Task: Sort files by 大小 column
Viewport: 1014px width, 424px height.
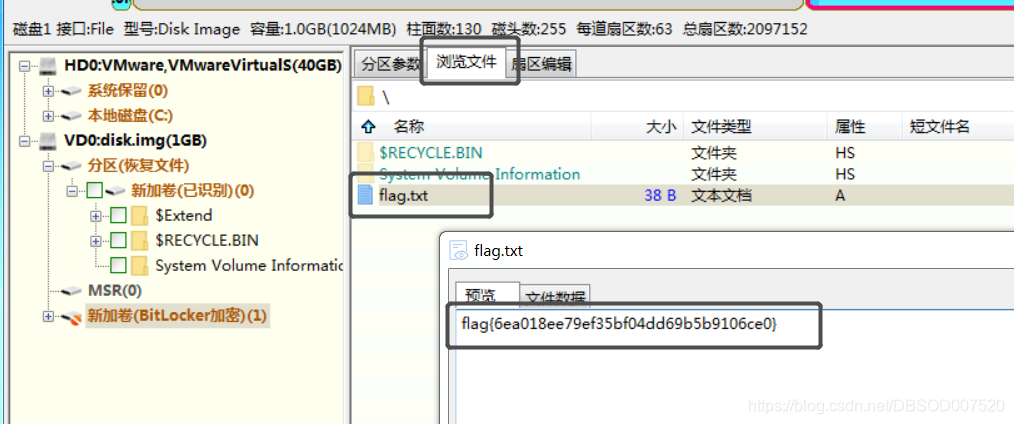Action: [x=661, y=127]
